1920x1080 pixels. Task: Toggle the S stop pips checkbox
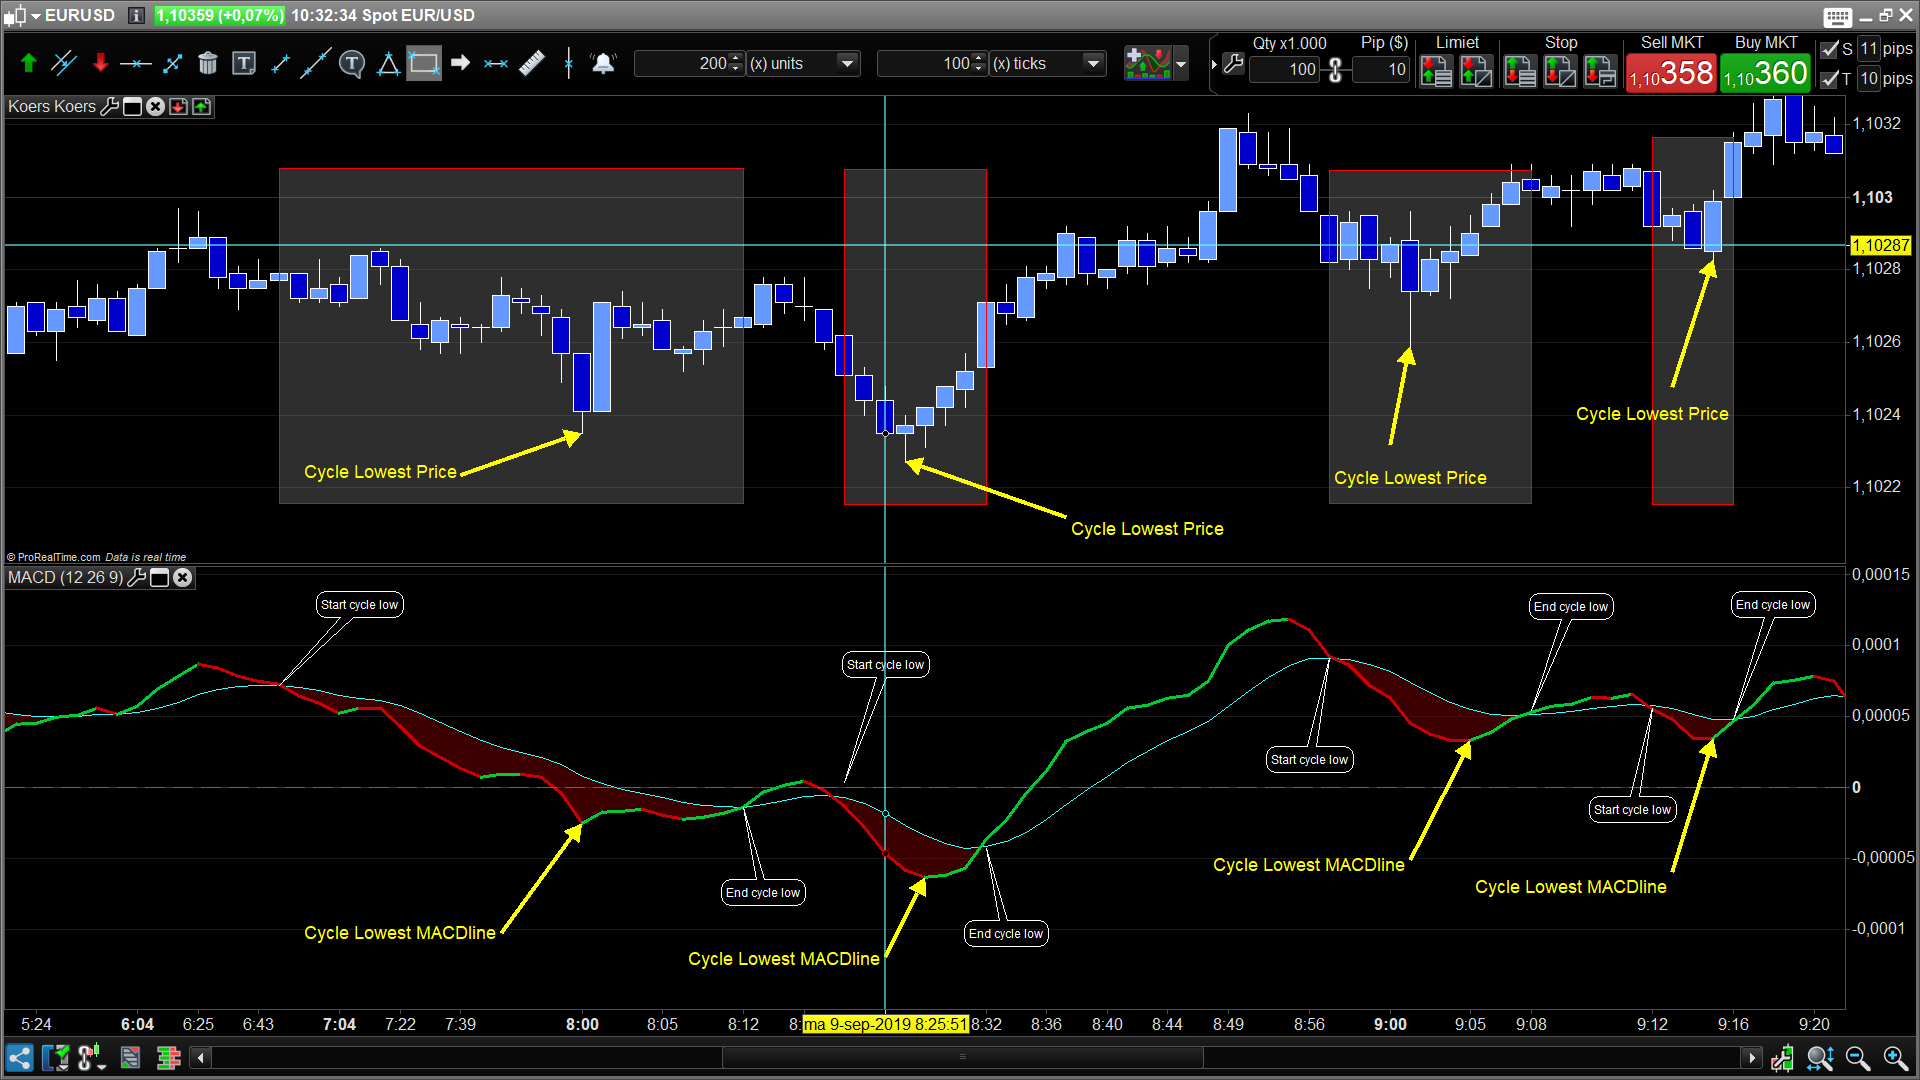(x=1830, y=49)
